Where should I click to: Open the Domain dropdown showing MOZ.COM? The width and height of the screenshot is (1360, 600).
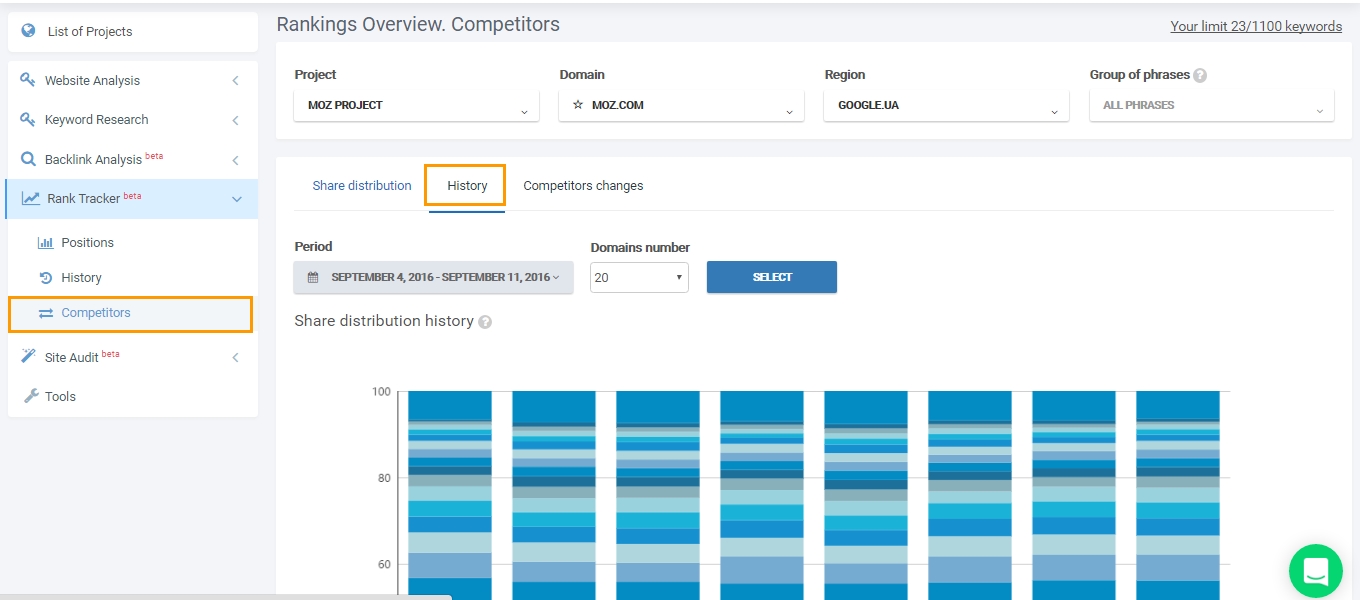(681, 105)
